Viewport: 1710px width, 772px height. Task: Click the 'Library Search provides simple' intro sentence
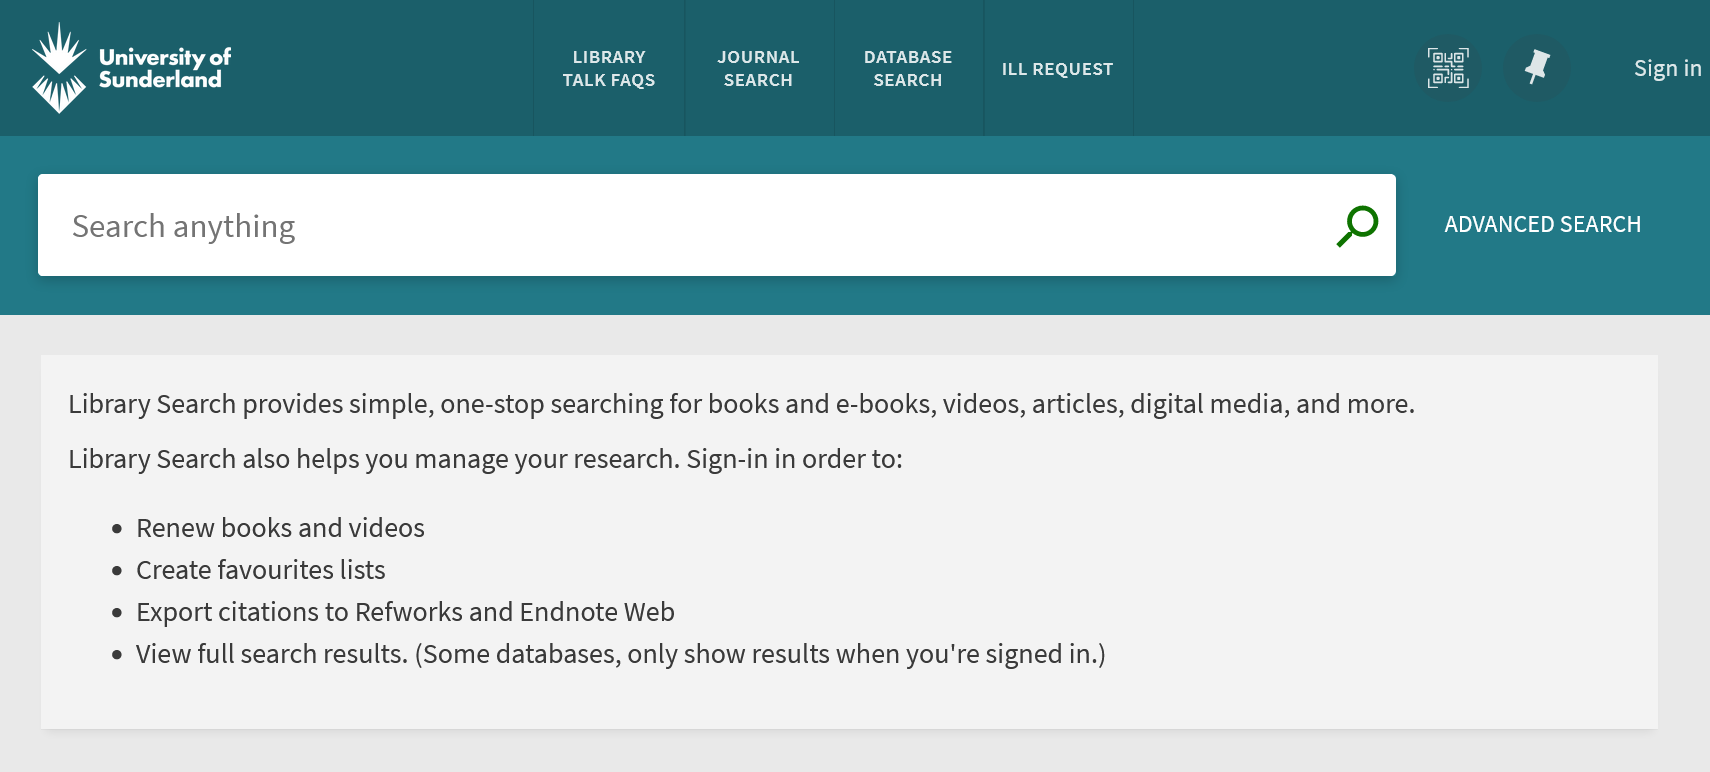[x=741, y=404]
